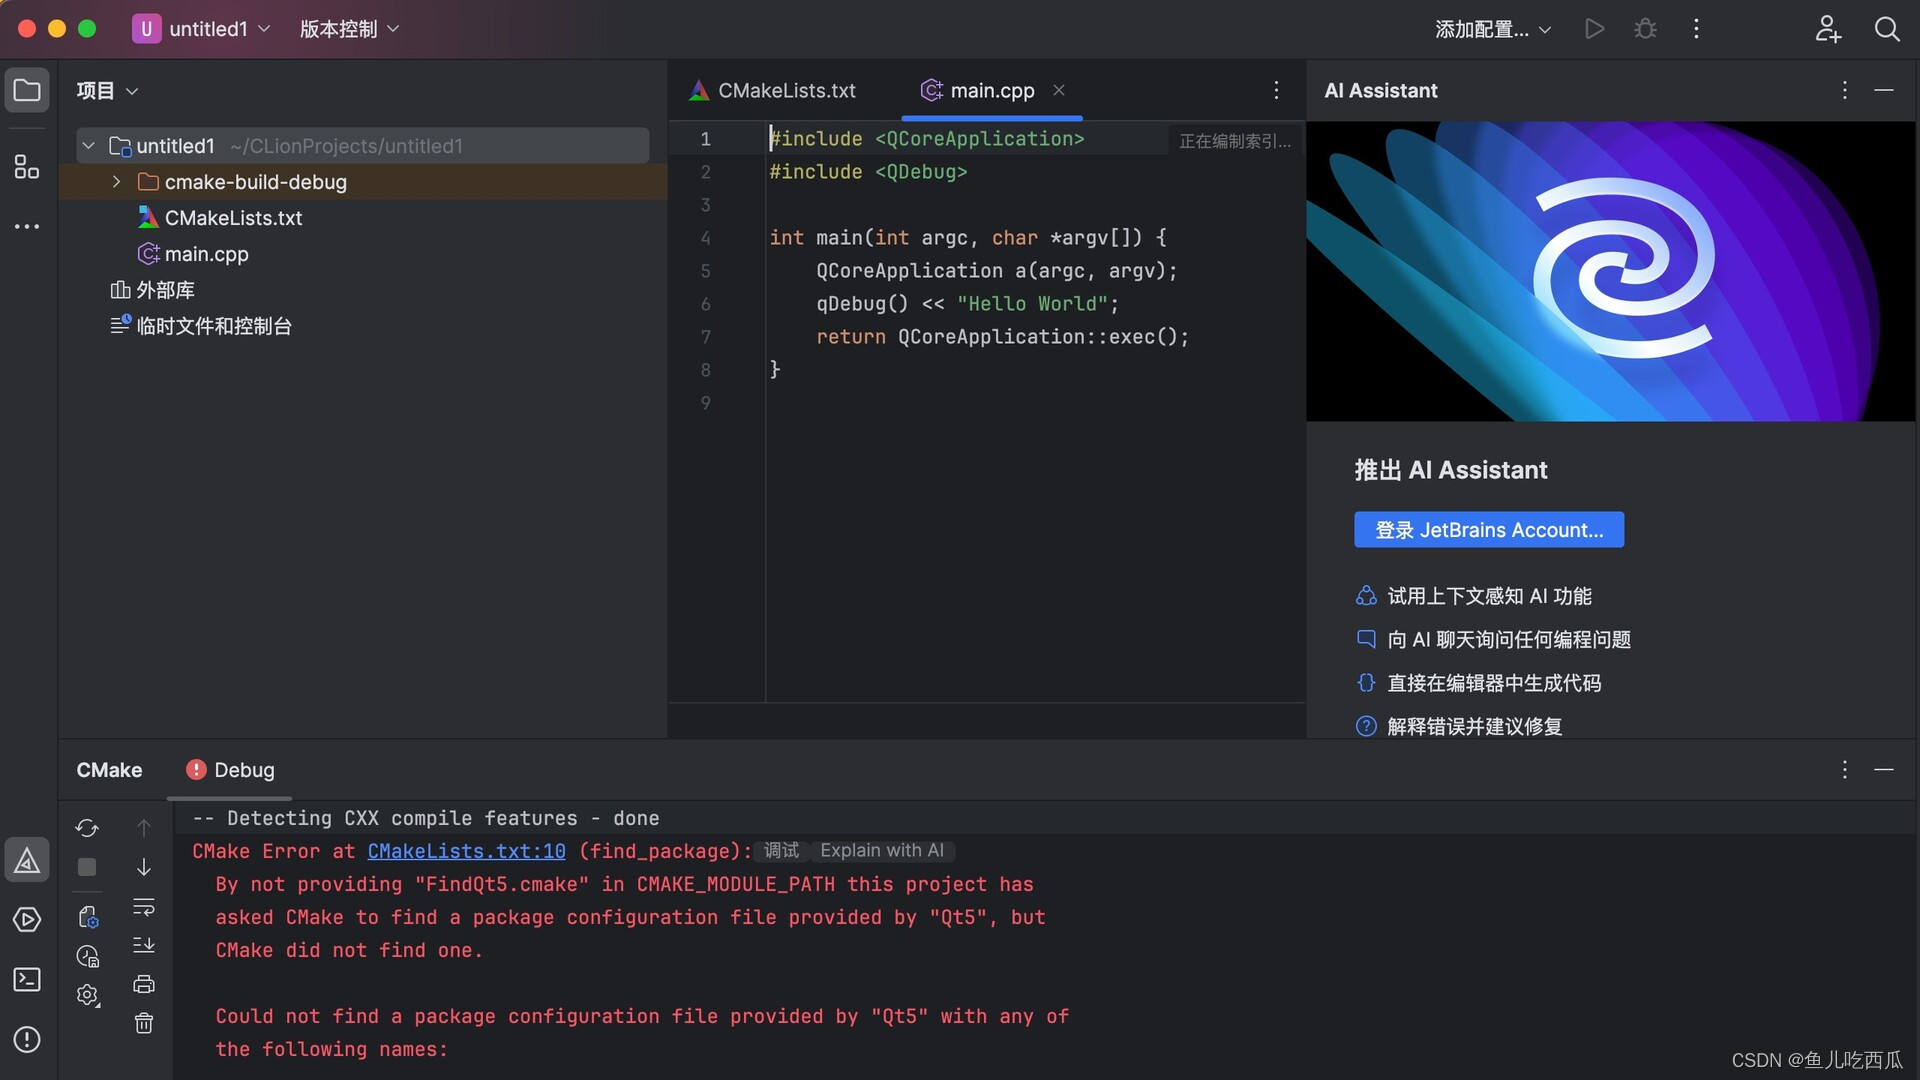Toggle scroll to end of output

(x=144, y=945)
